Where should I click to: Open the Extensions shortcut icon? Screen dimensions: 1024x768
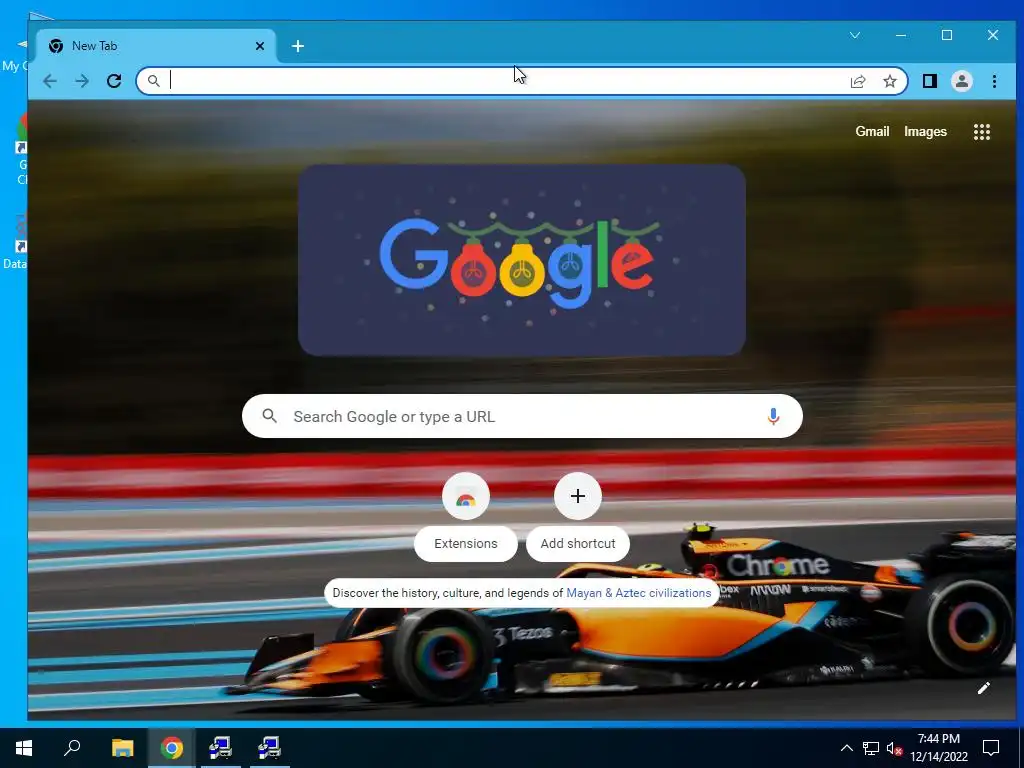[466, 496]
